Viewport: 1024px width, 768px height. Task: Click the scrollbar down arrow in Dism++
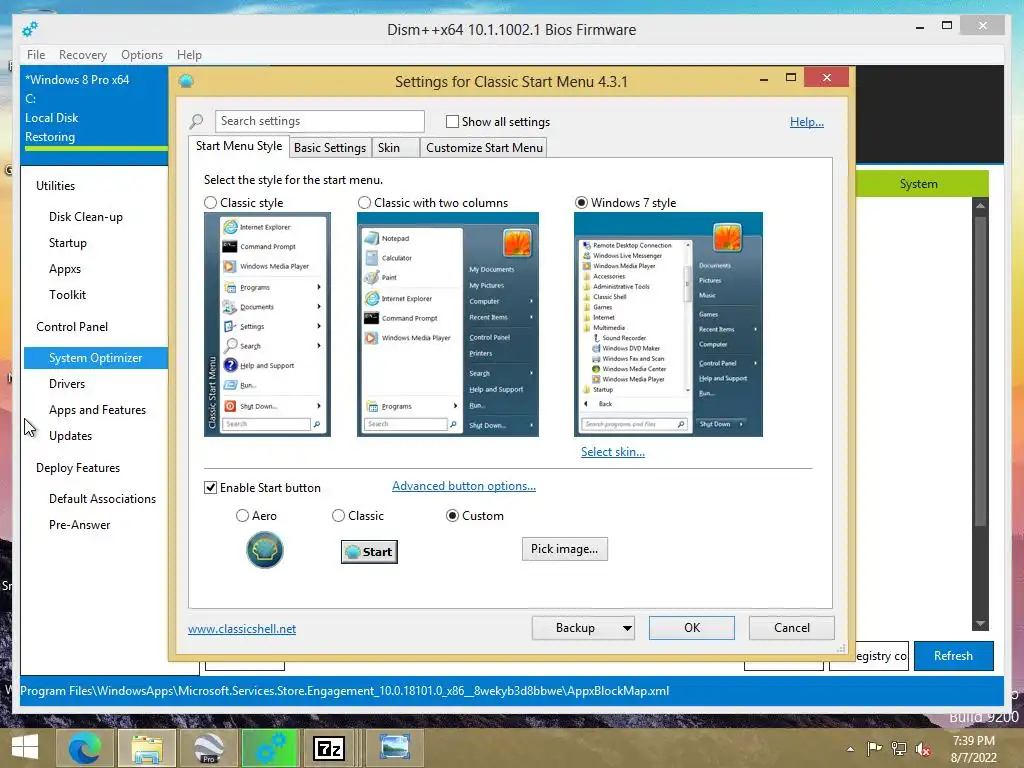tap(980, 624)
